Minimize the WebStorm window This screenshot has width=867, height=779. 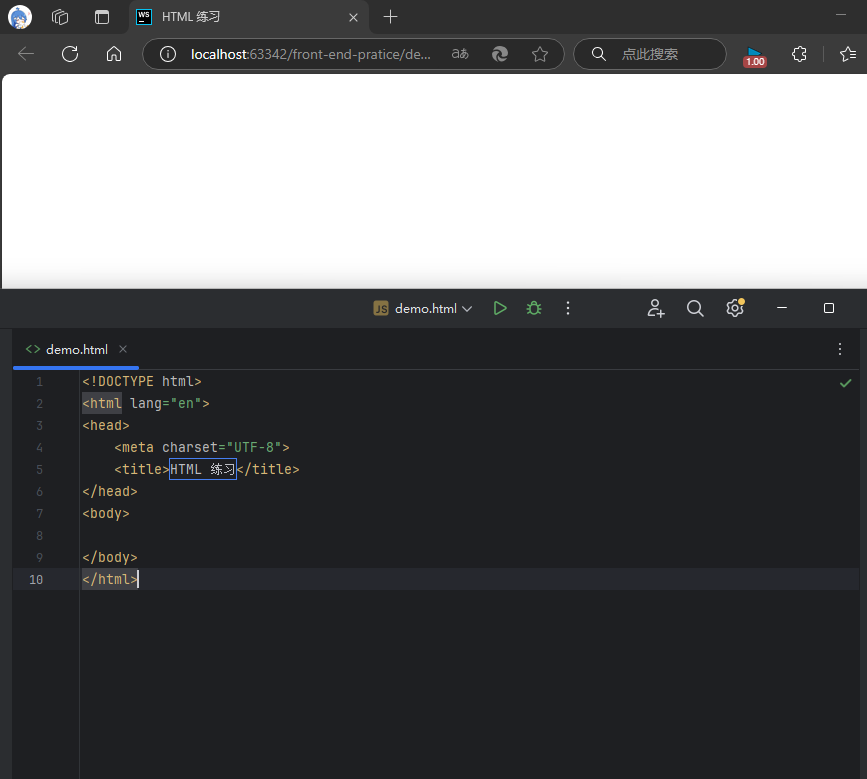tap(782, 308)
